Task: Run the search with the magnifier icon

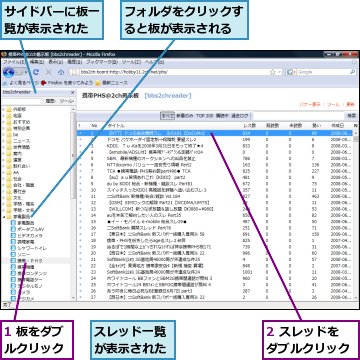Action: pos(352,72)
